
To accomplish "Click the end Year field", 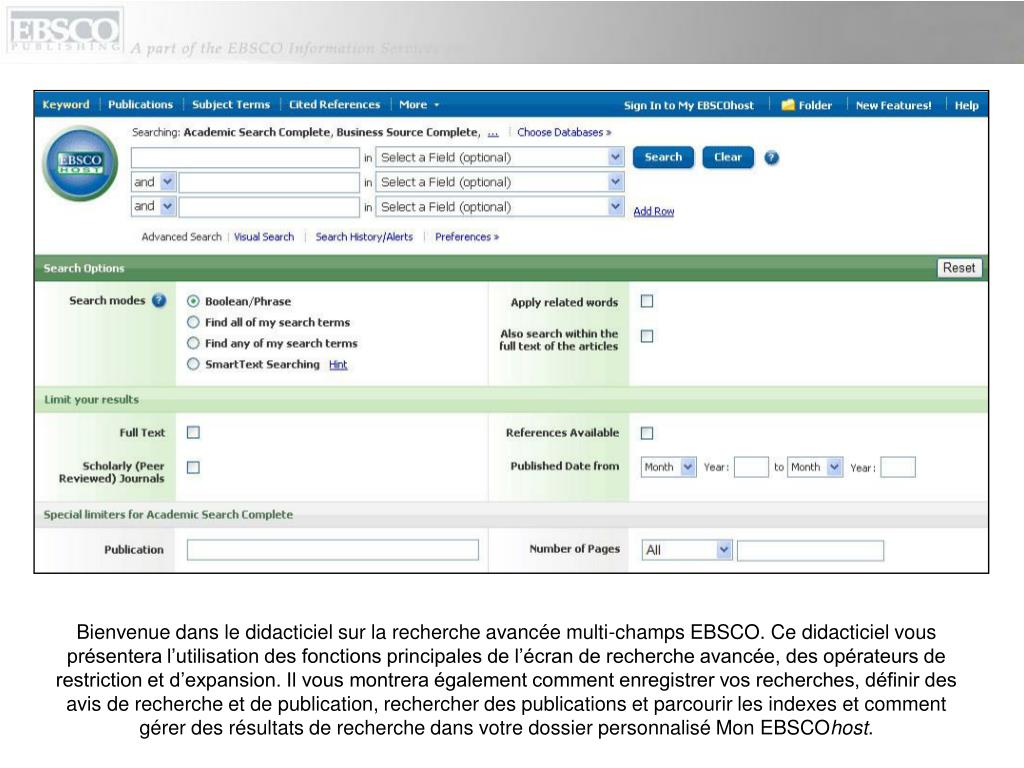I will (898, 467).
